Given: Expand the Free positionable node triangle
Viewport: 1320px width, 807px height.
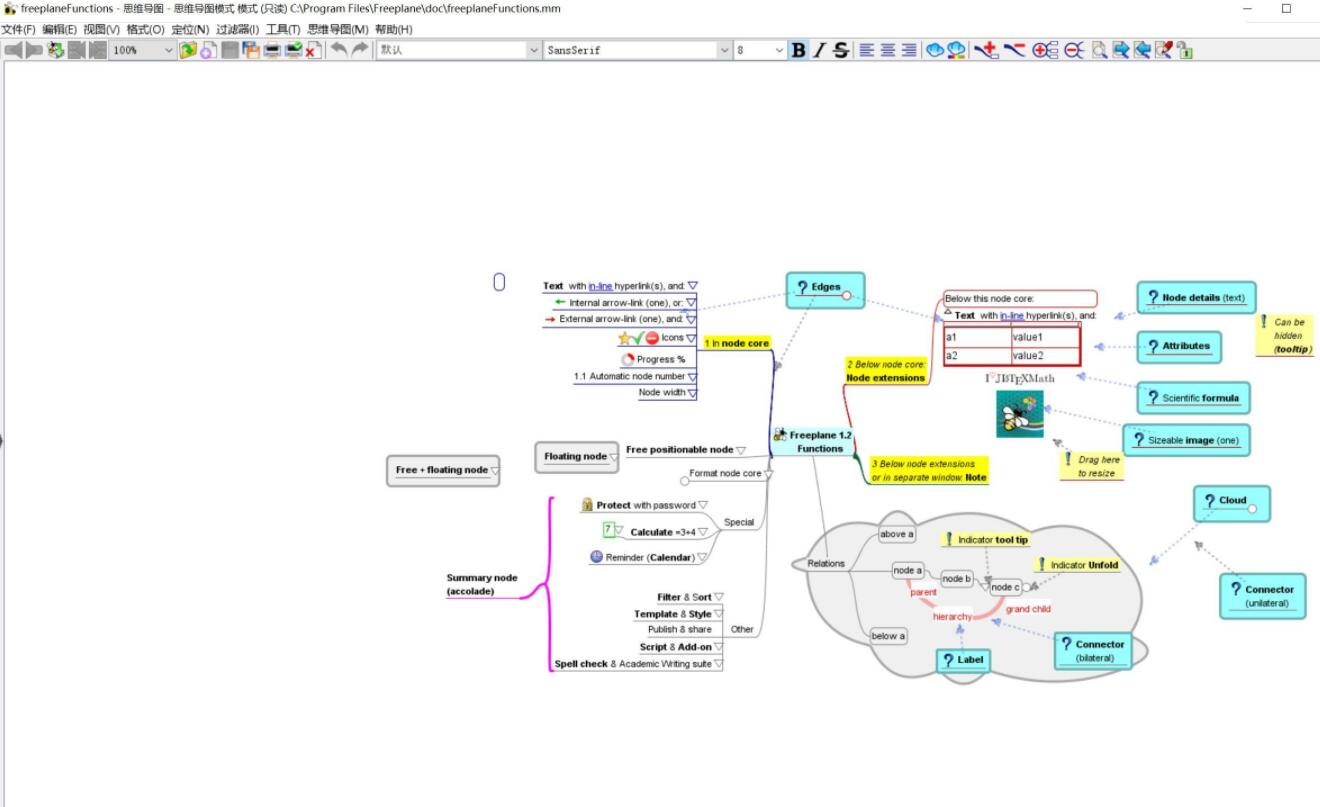Looking at the screenshot, I should (741, 451).
